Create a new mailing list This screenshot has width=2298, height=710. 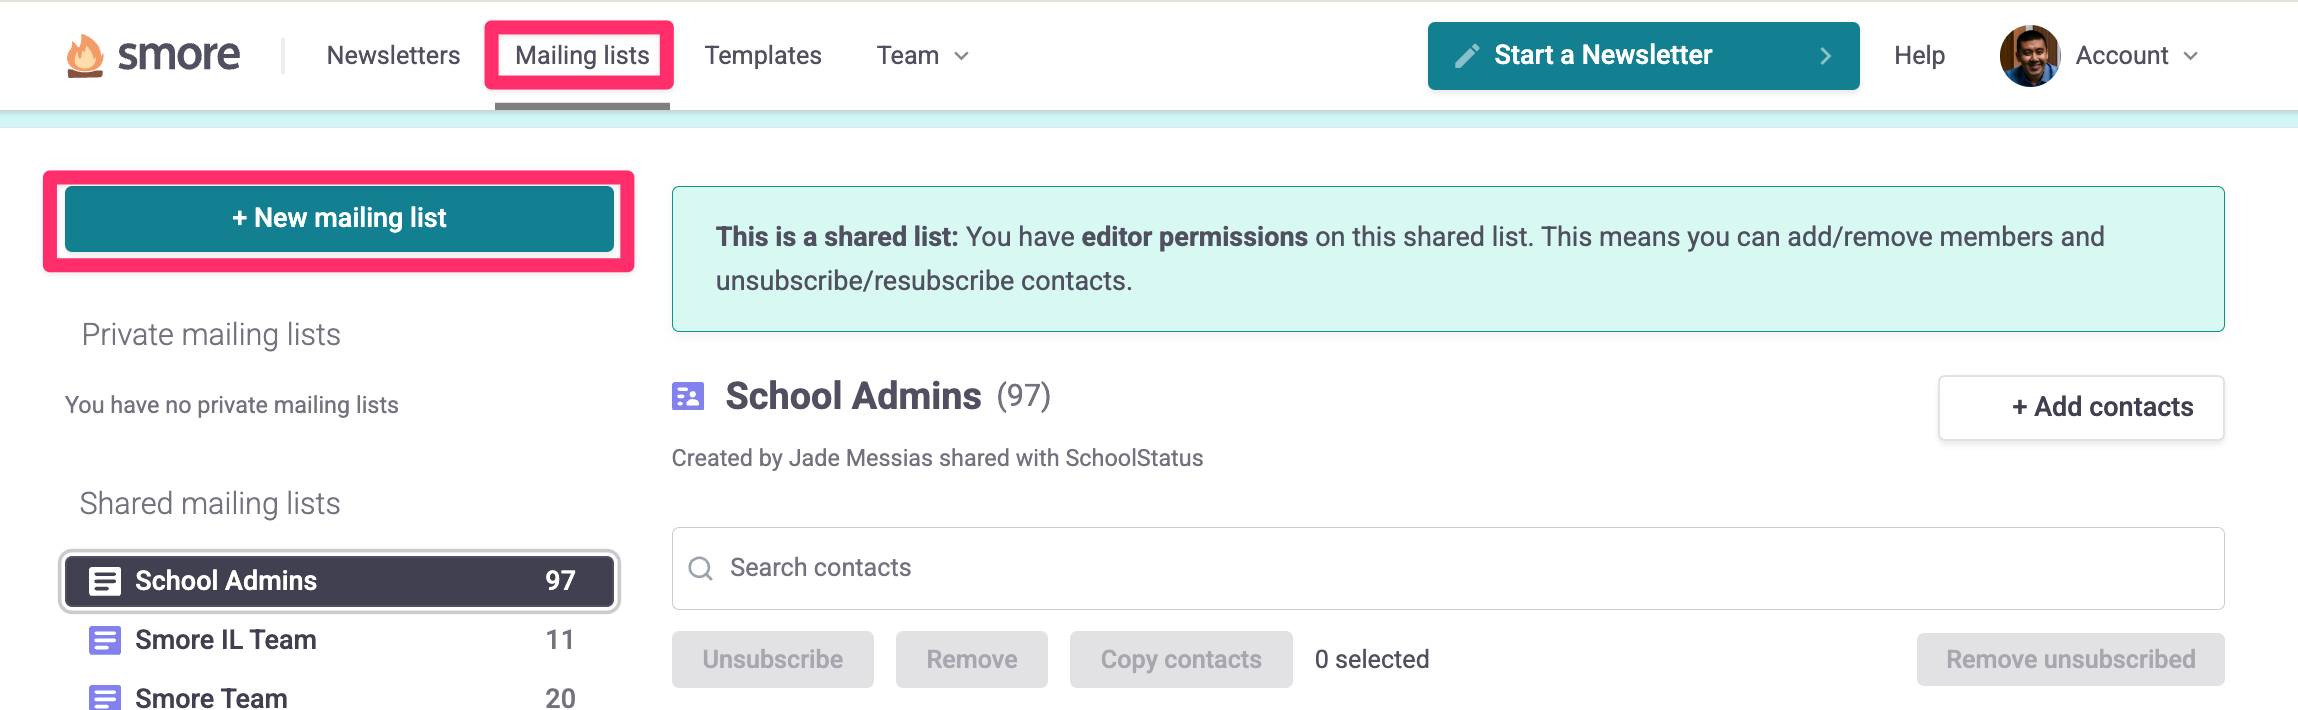[x=339, y=218]
